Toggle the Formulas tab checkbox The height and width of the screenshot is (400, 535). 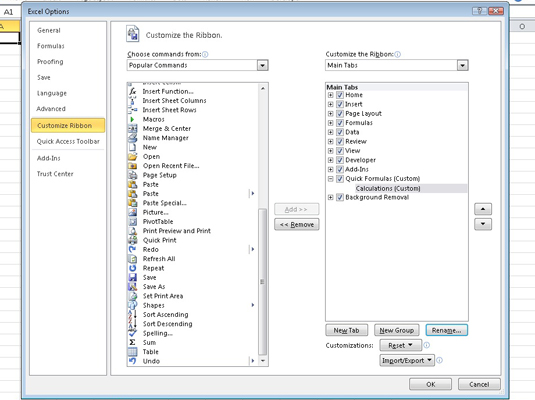click(340, 123)
